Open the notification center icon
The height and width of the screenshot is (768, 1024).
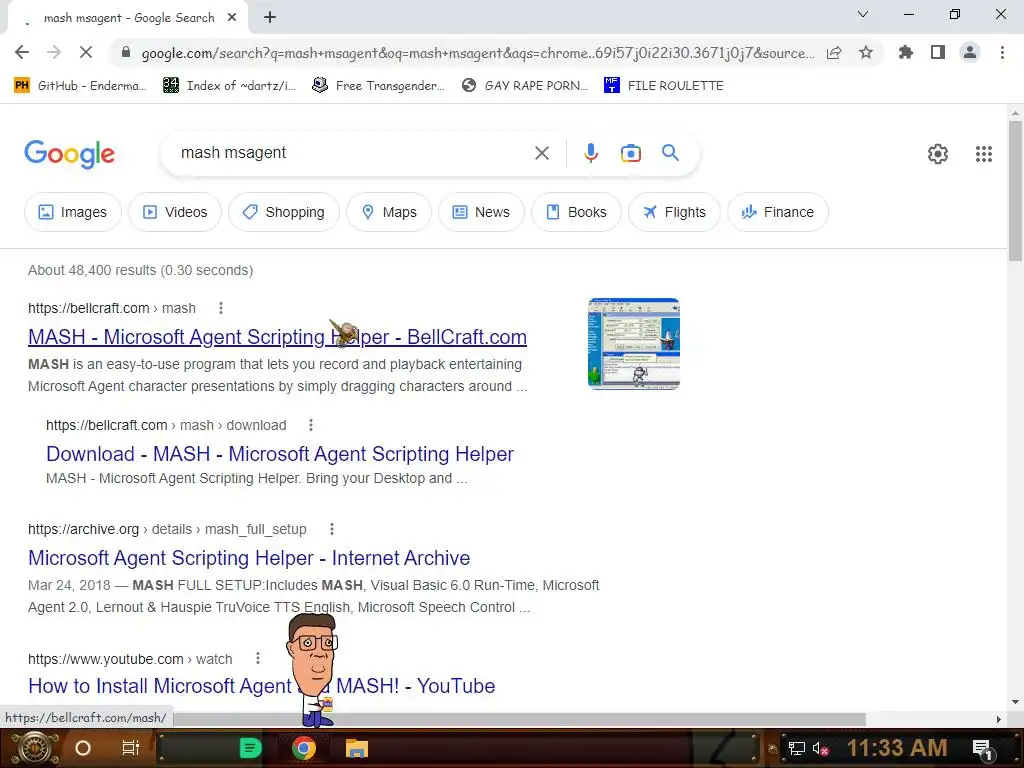(x=983, y=748)
